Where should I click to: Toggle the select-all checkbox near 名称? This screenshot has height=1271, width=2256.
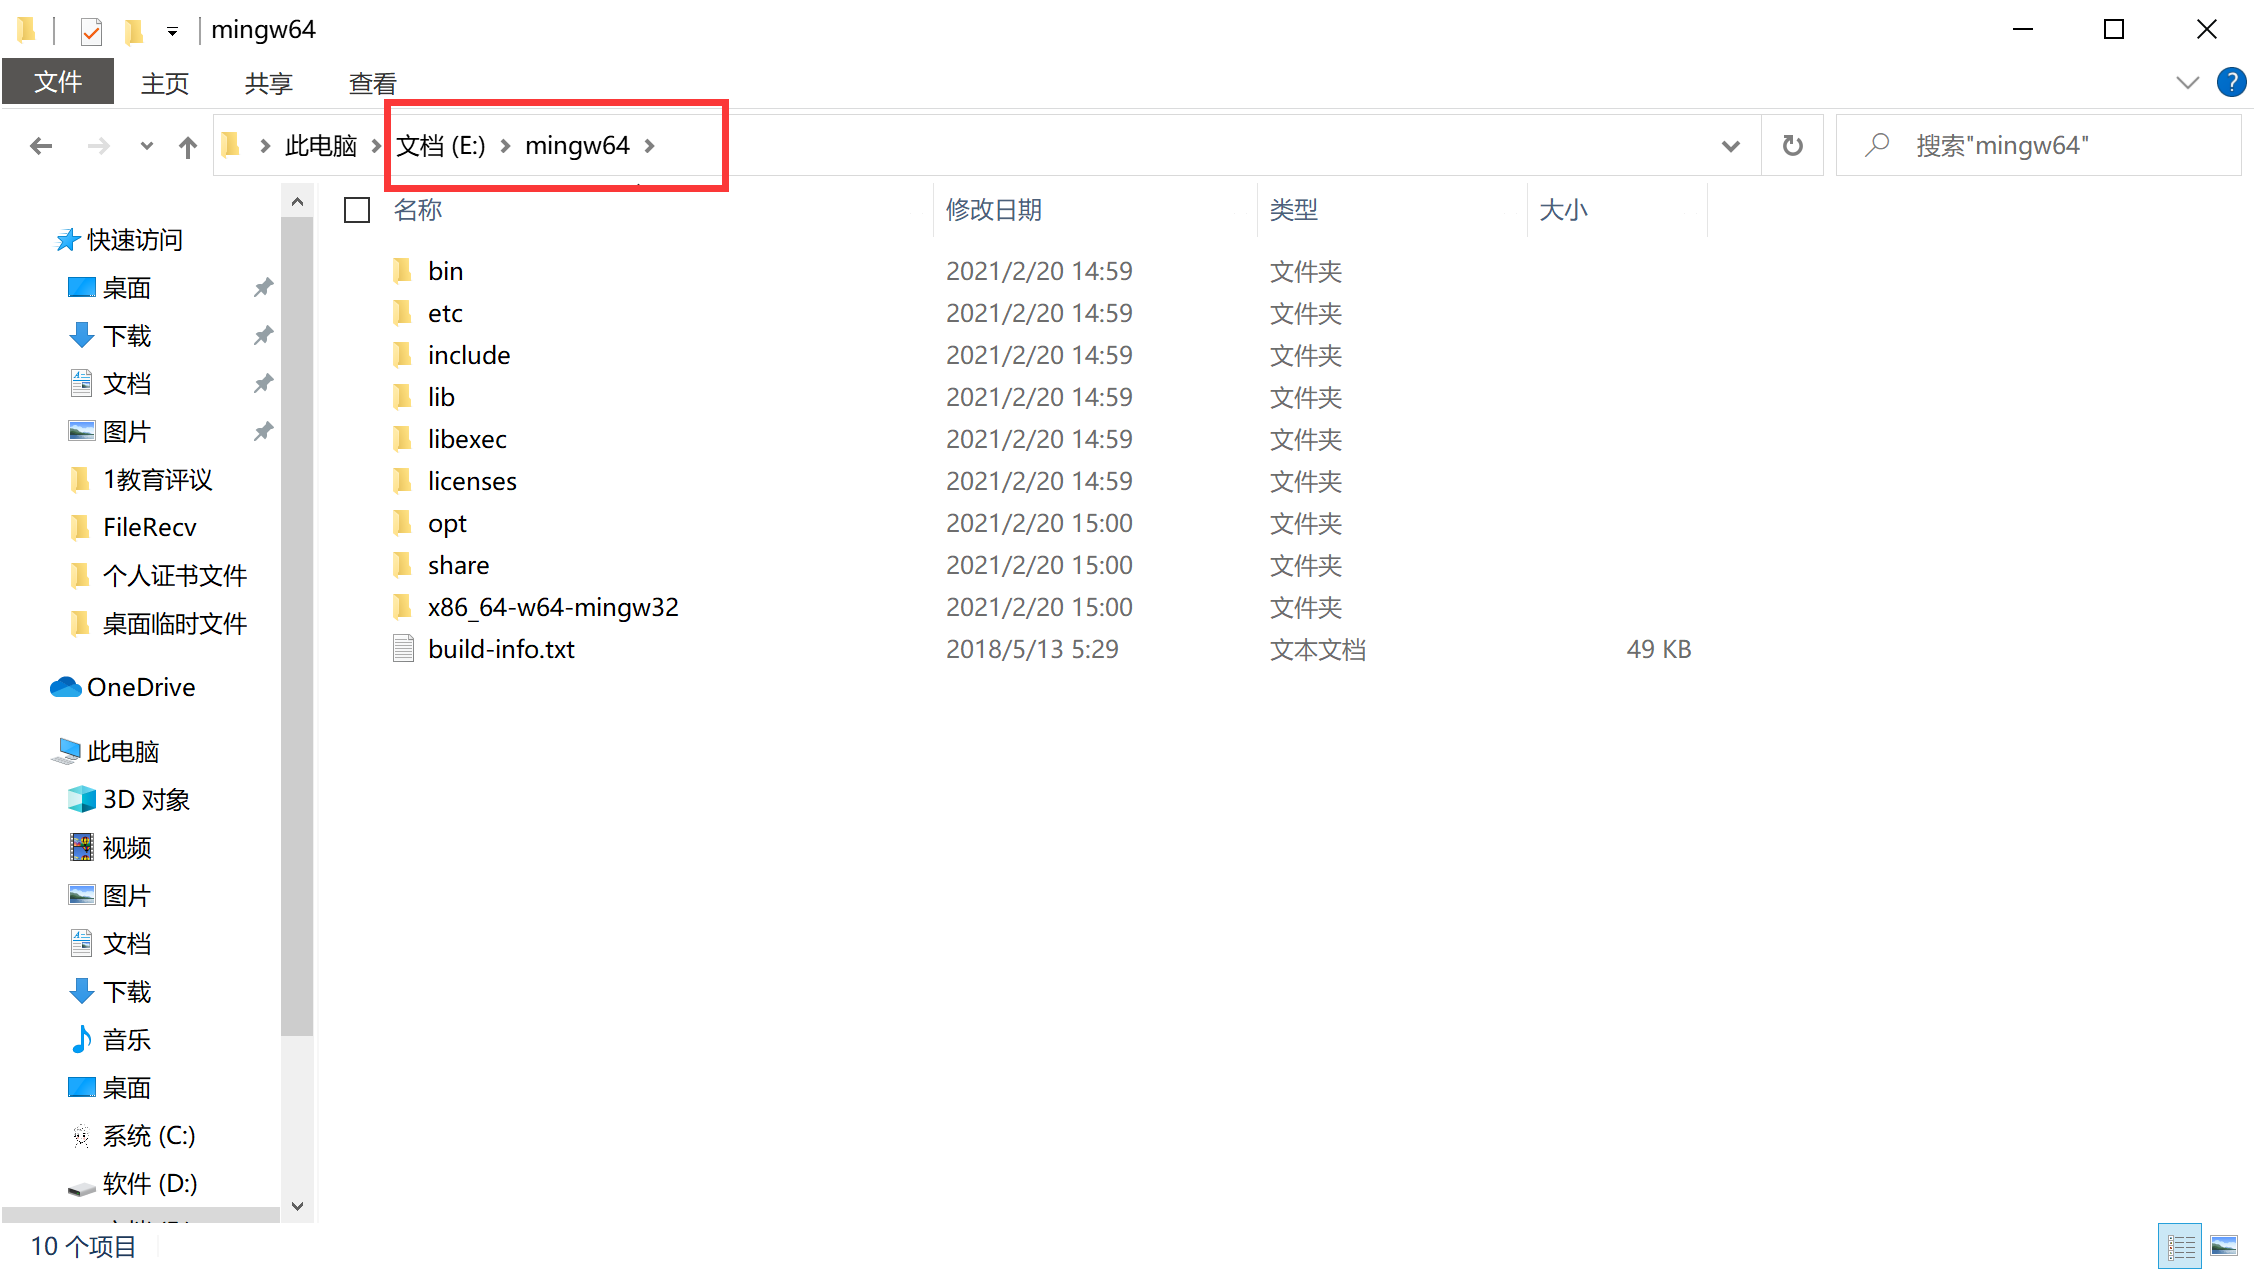(357, 210)
